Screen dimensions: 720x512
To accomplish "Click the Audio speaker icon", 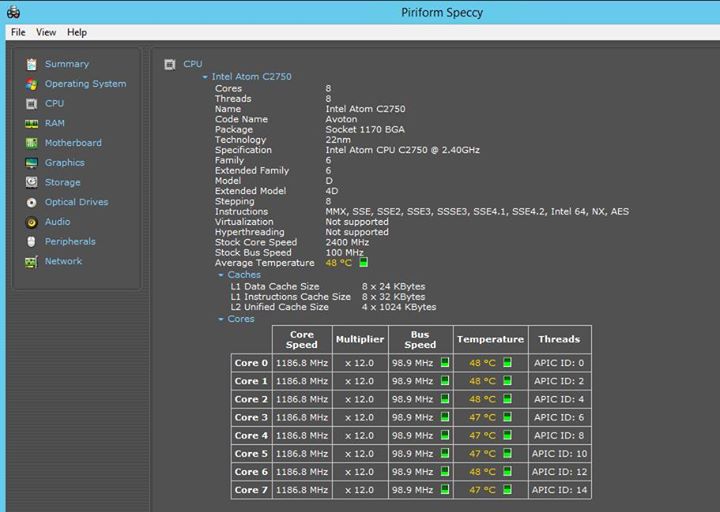I will 31,222.
